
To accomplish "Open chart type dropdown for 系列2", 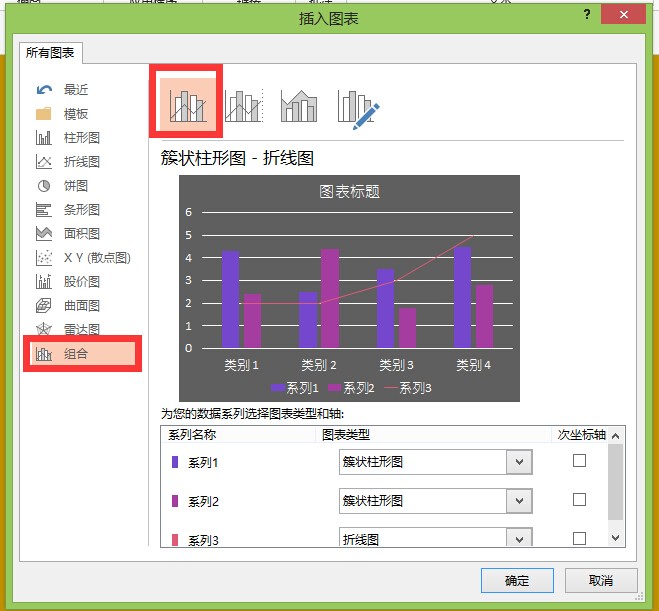I will tap(519, 501).
